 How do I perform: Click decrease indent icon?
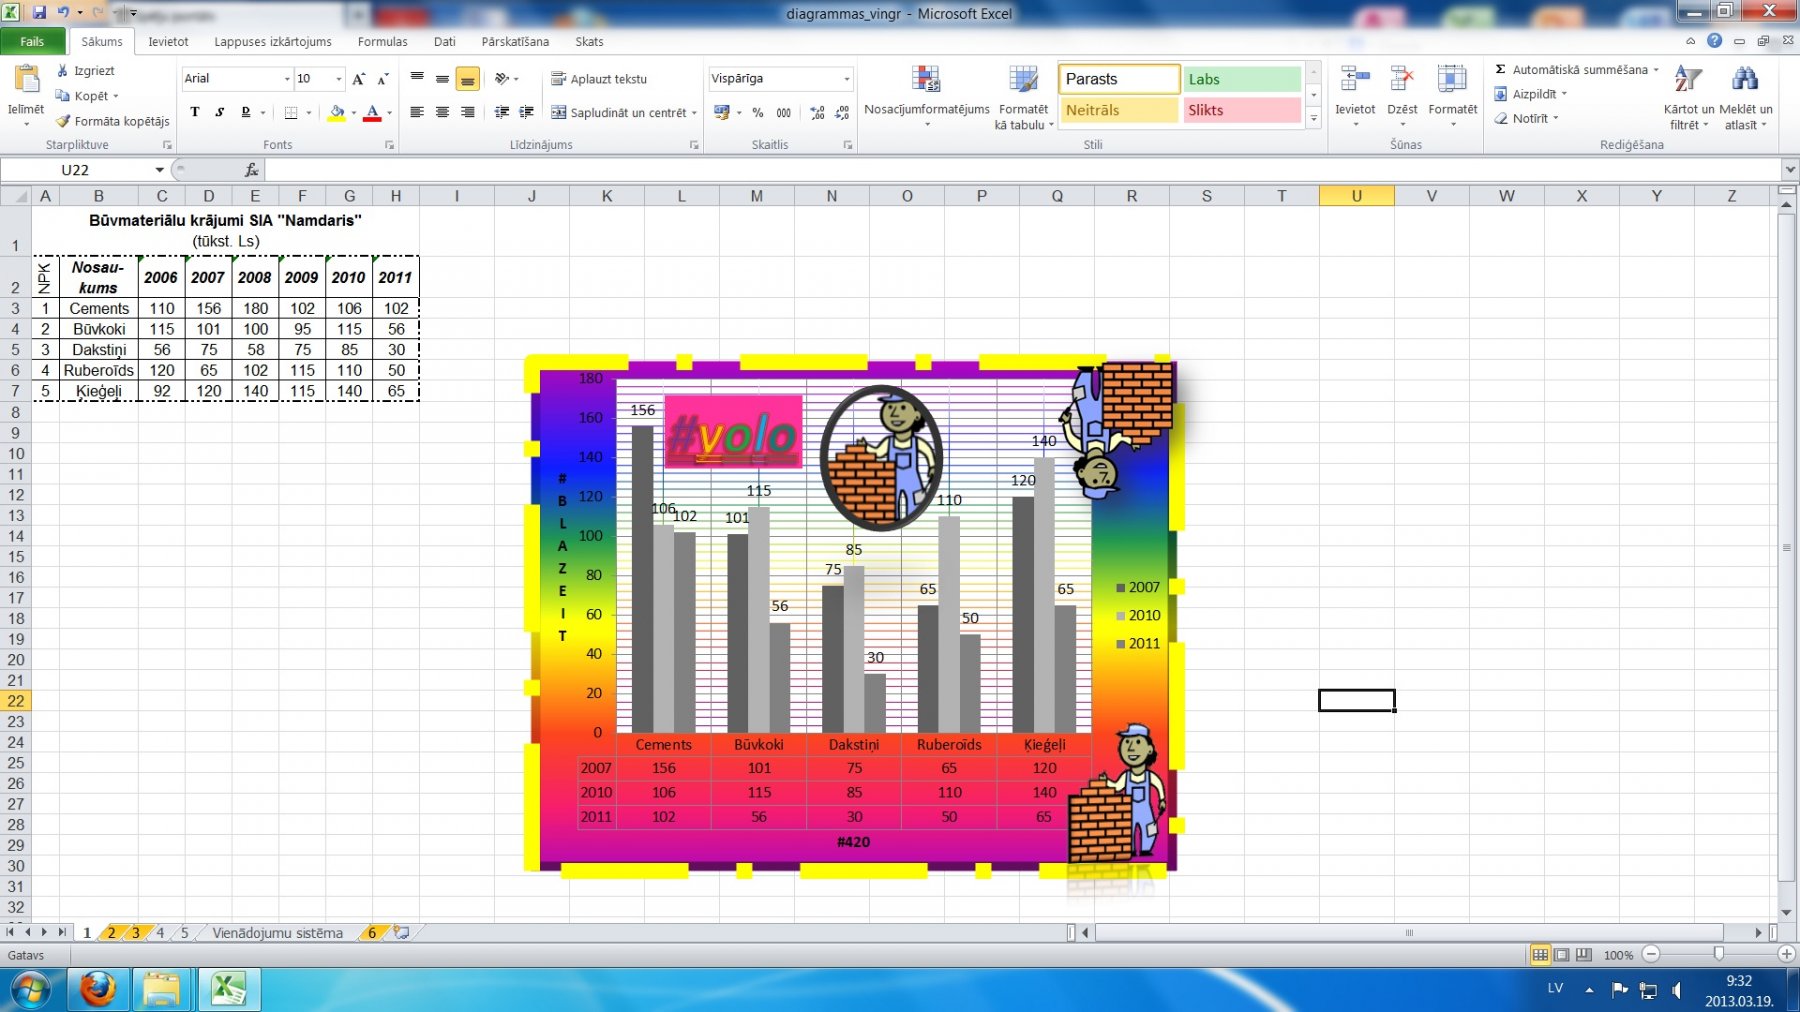[502, 112]
